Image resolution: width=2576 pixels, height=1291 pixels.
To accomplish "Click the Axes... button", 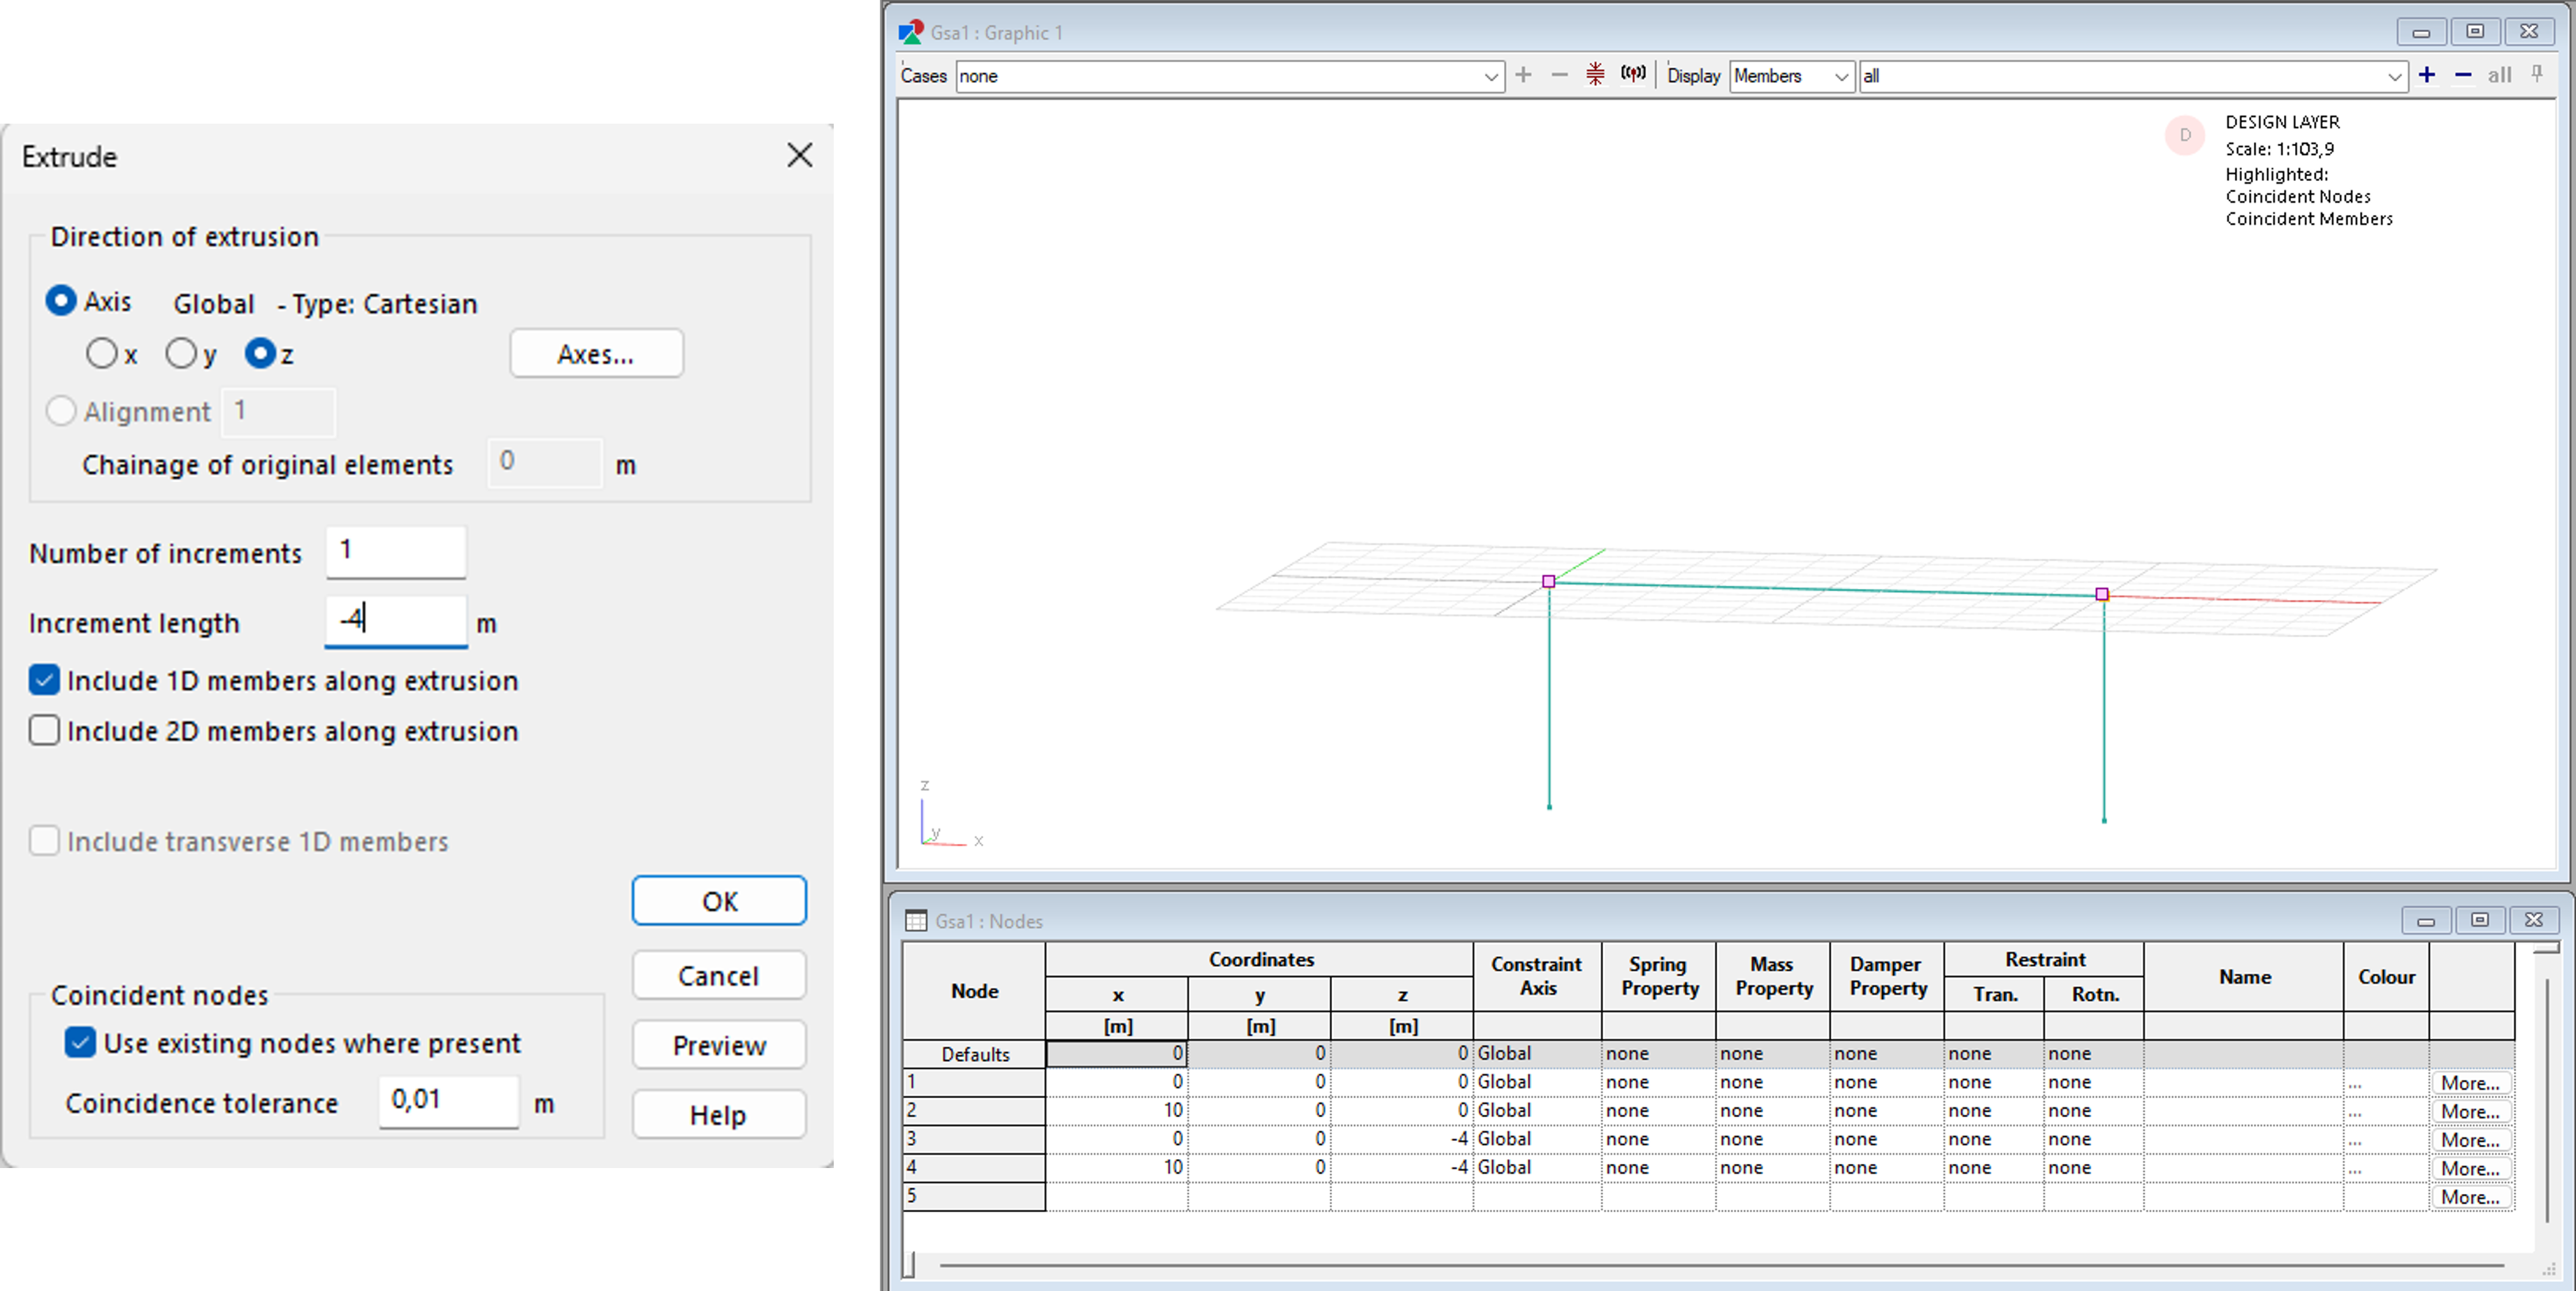I will [x=596, y=354].
